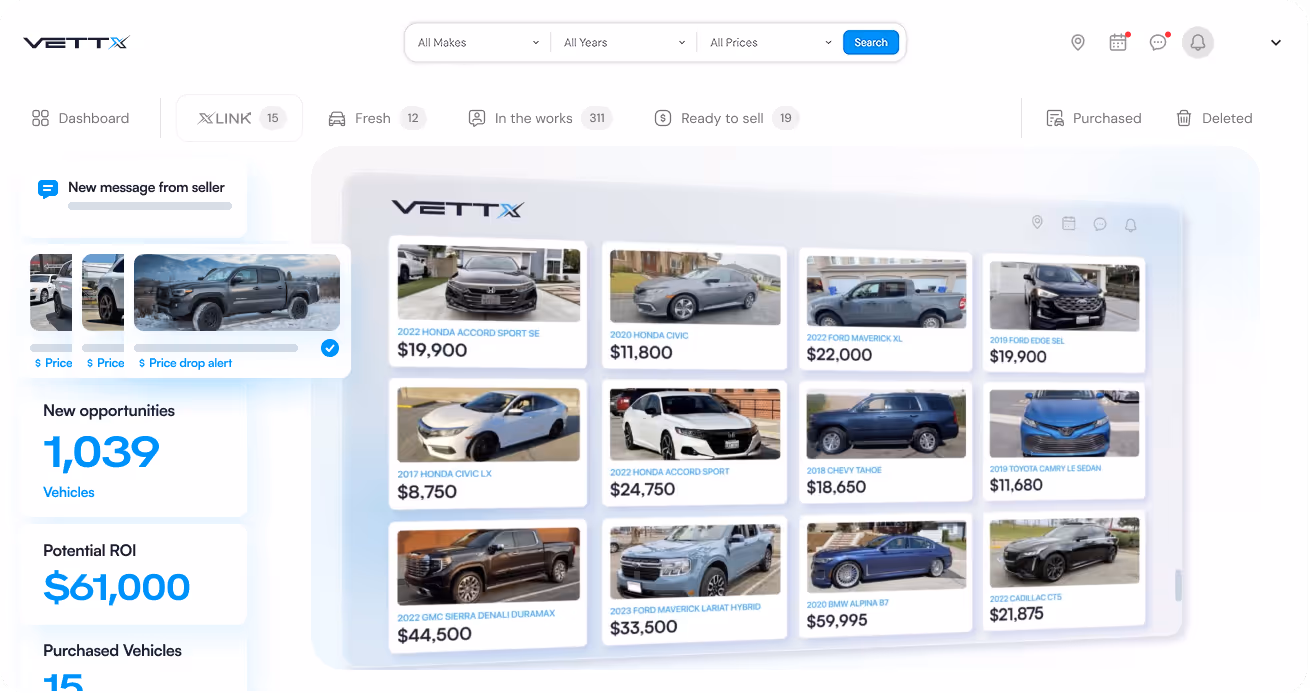The width and height of the screenshot is (1310, 693).
Task: Click the preview panel scrollbar handle
Action: pos(1179,586)
